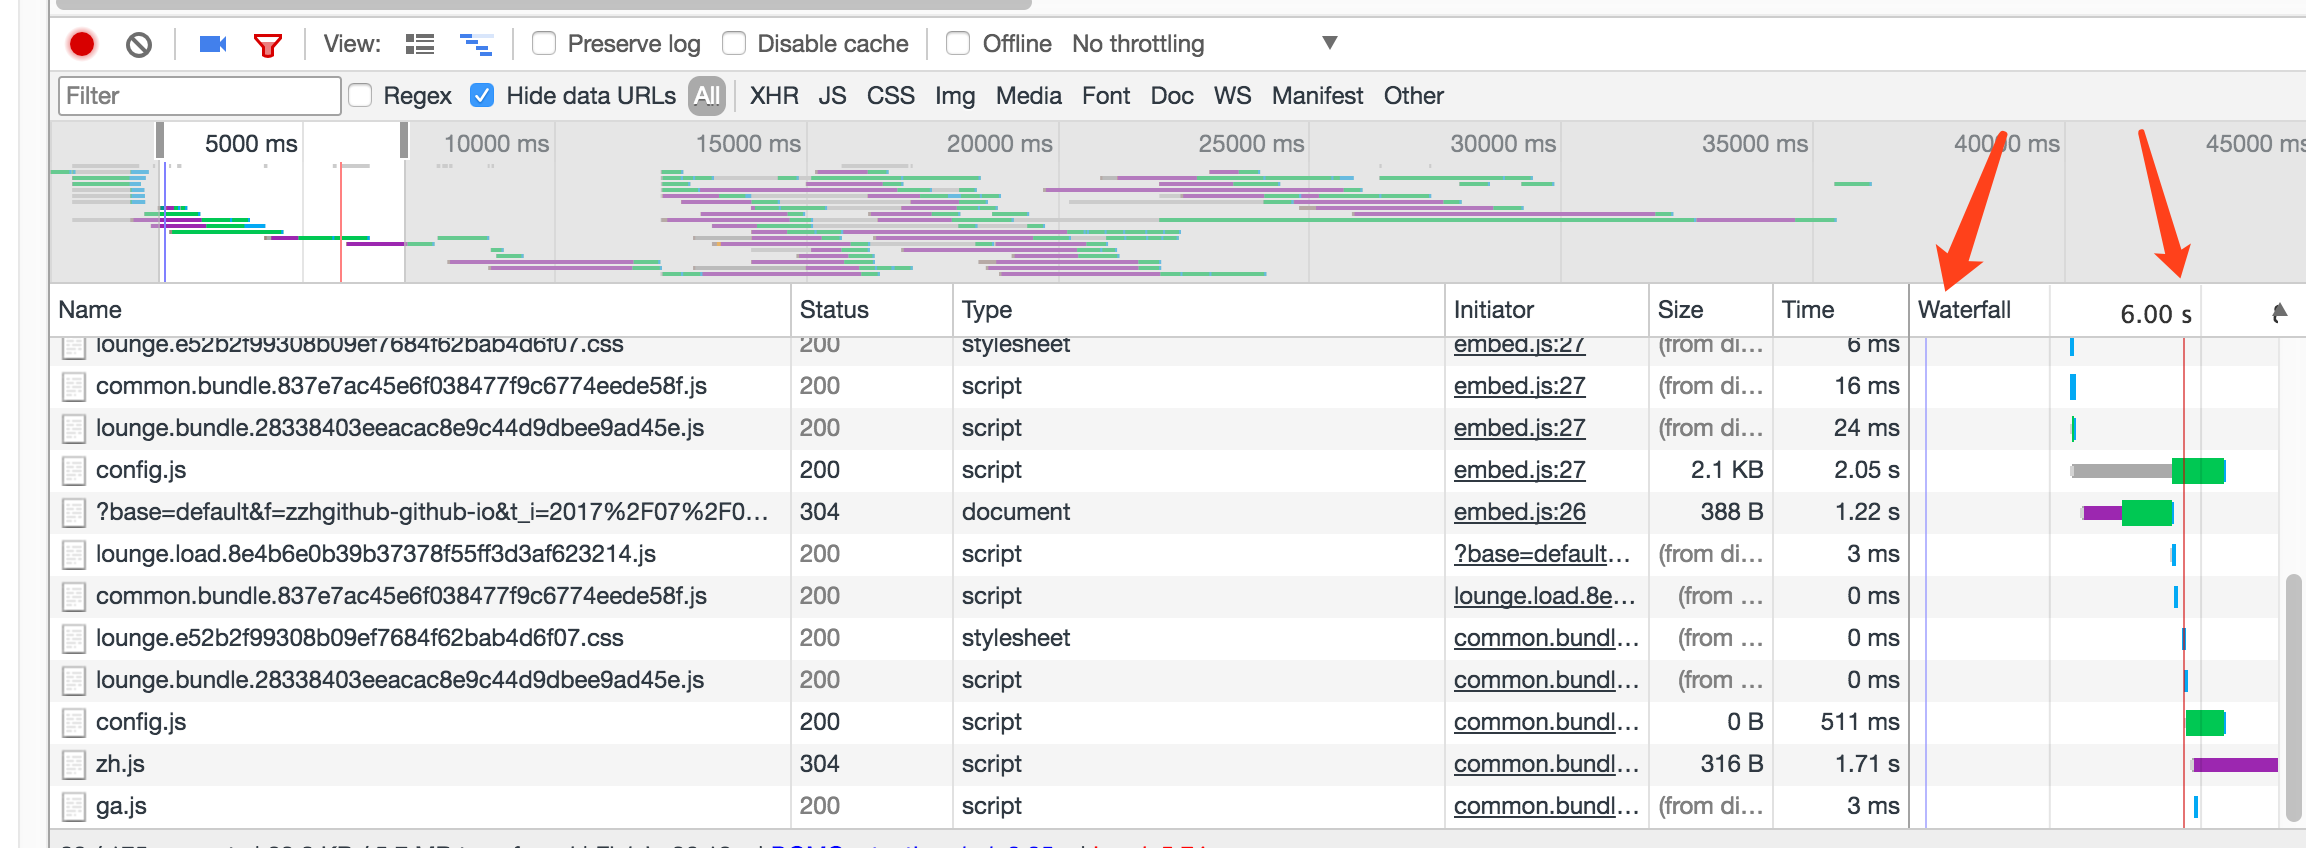Click gray-green waterfall bar of 2.05 s config.js
2306x848 pixels.
2148,470
